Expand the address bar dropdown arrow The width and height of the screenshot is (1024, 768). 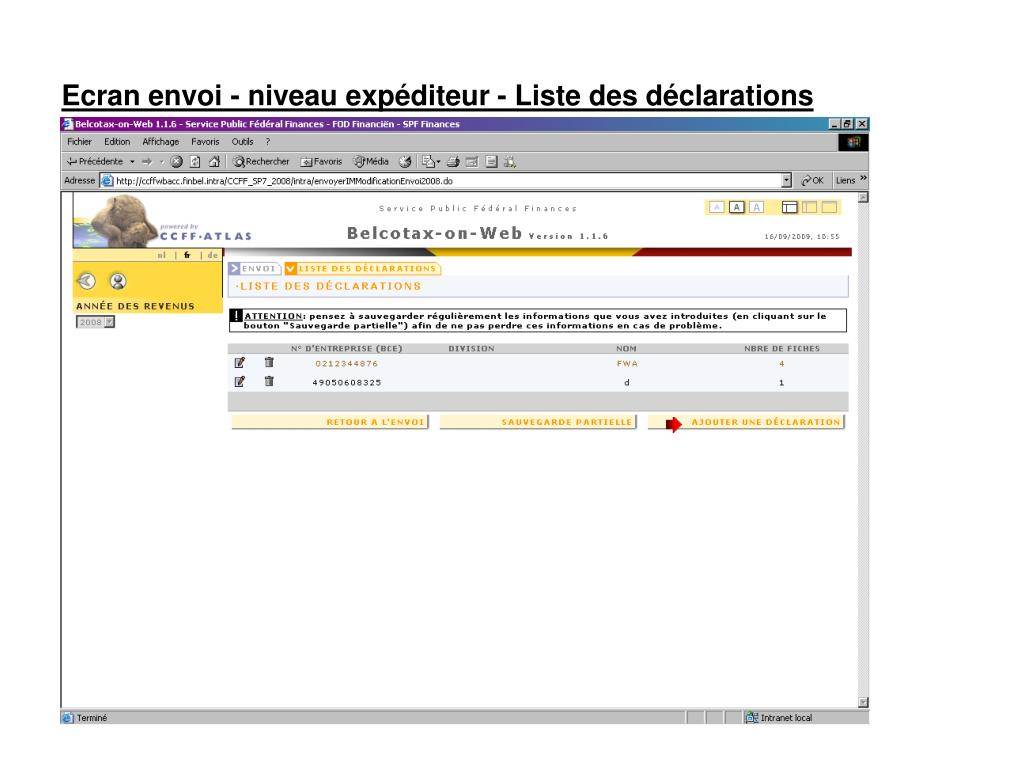click(786, 180)
